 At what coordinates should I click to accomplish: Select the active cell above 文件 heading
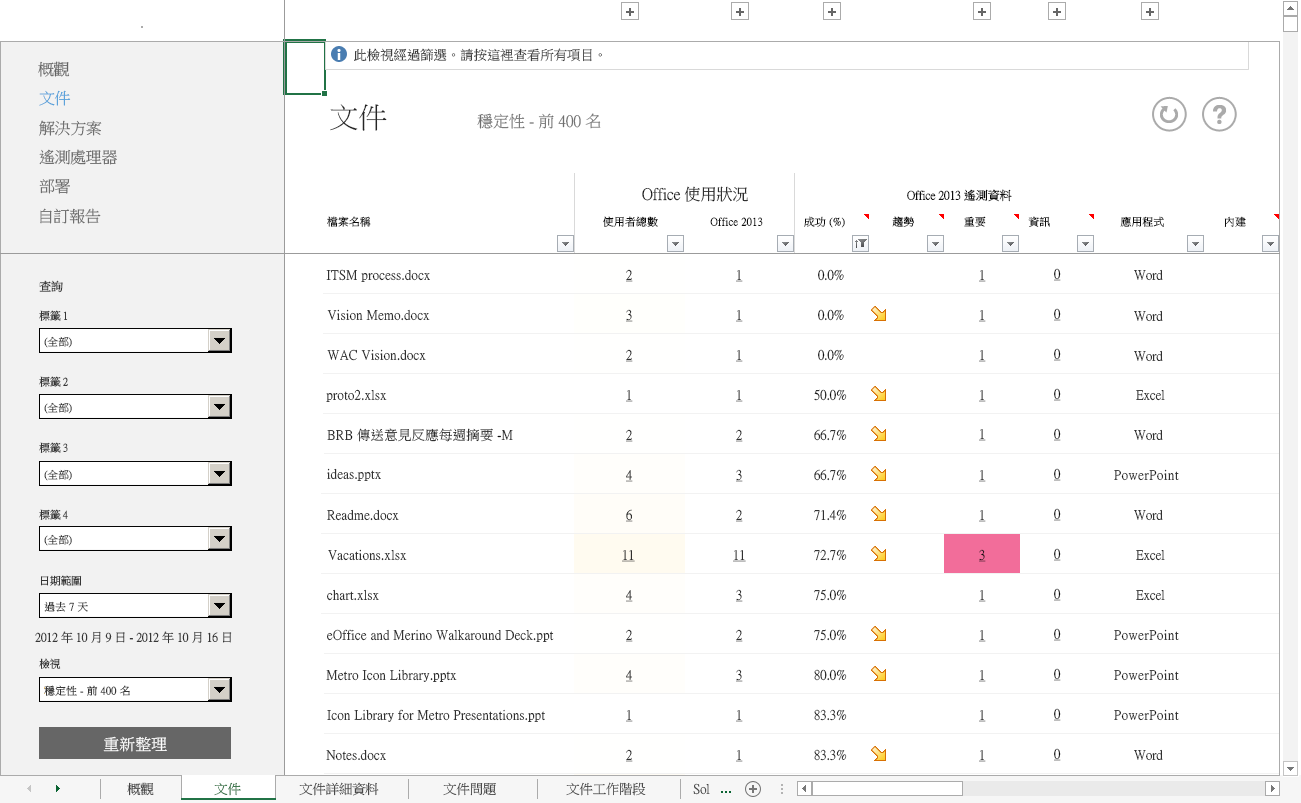[x=305, y=67]
